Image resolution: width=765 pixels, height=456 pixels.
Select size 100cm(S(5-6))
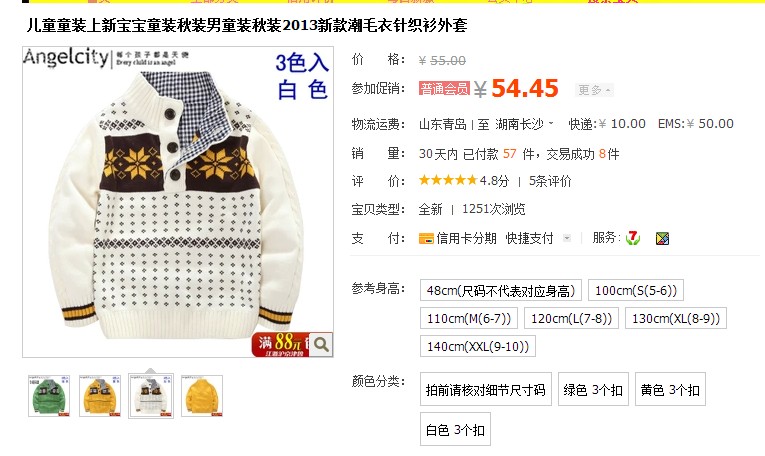click(x=636, y=290)
